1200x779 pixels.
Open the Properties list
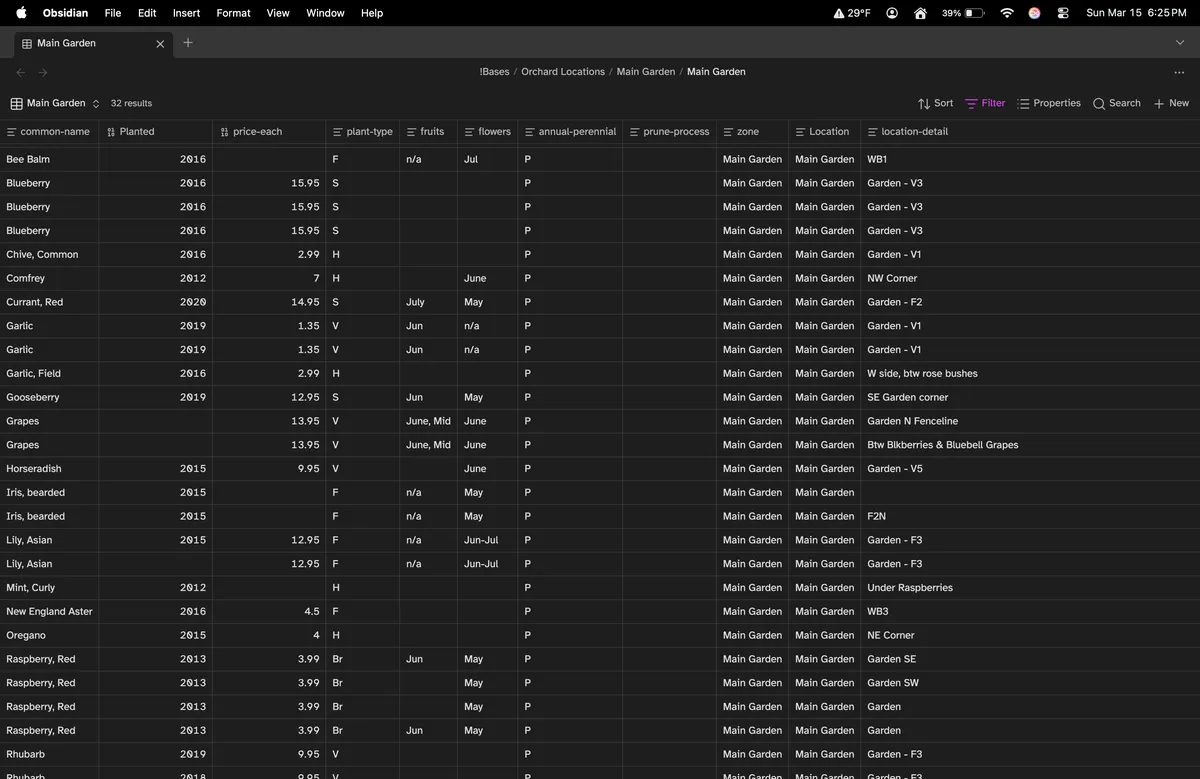1048,103
